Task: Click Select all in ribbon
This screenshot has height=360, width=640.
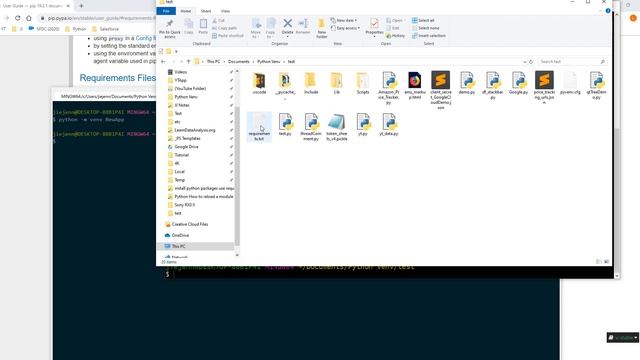Action: 423,20
